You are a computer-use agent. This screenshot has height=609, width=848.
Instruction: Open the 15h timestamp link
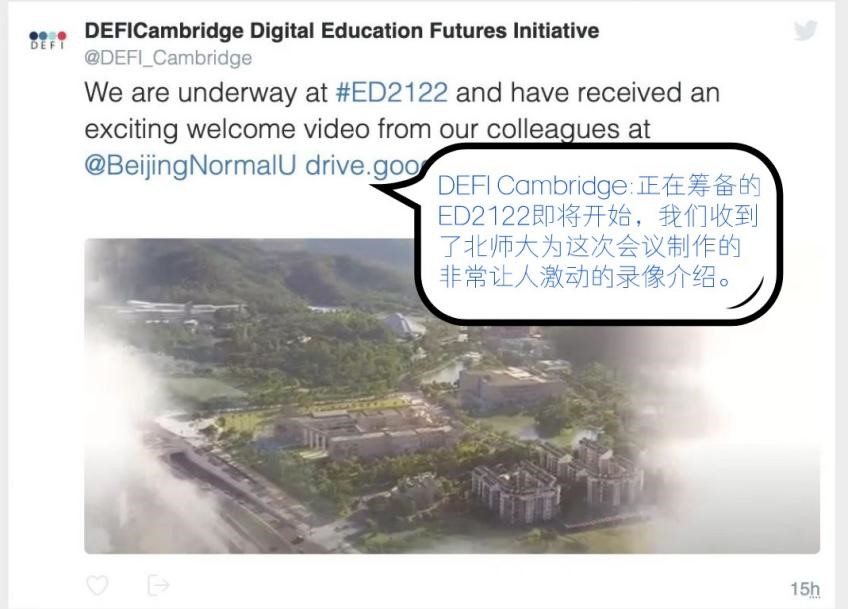(805, 588)
